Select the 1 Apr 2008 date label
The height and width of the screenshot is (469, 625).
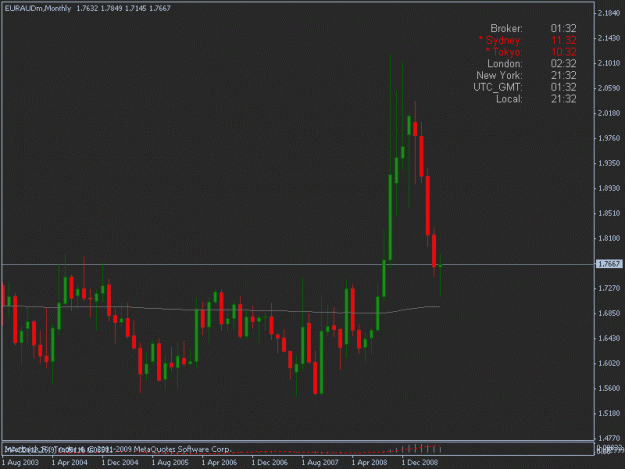369,462
